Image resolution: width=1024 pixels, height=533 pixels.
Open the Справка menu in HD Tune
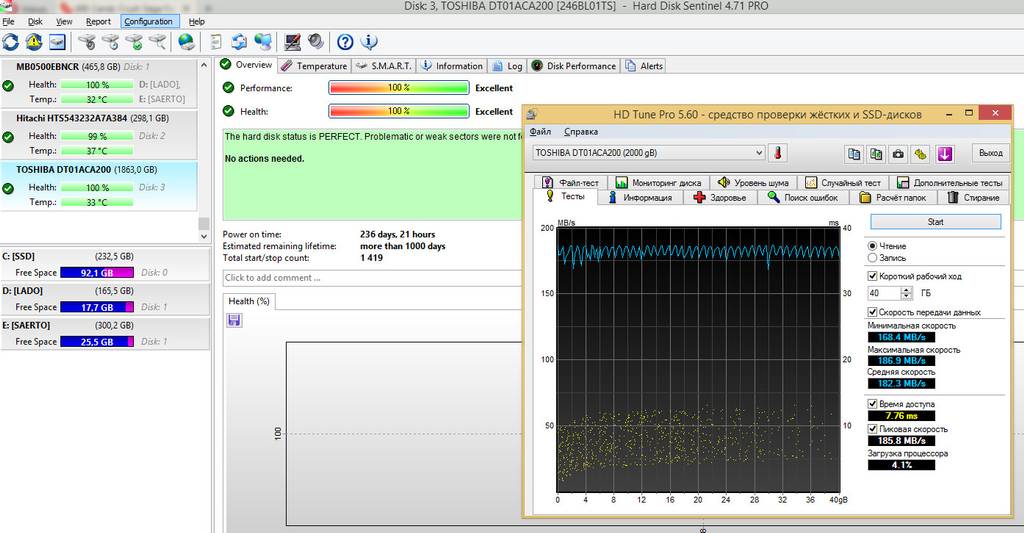point(581,131)
